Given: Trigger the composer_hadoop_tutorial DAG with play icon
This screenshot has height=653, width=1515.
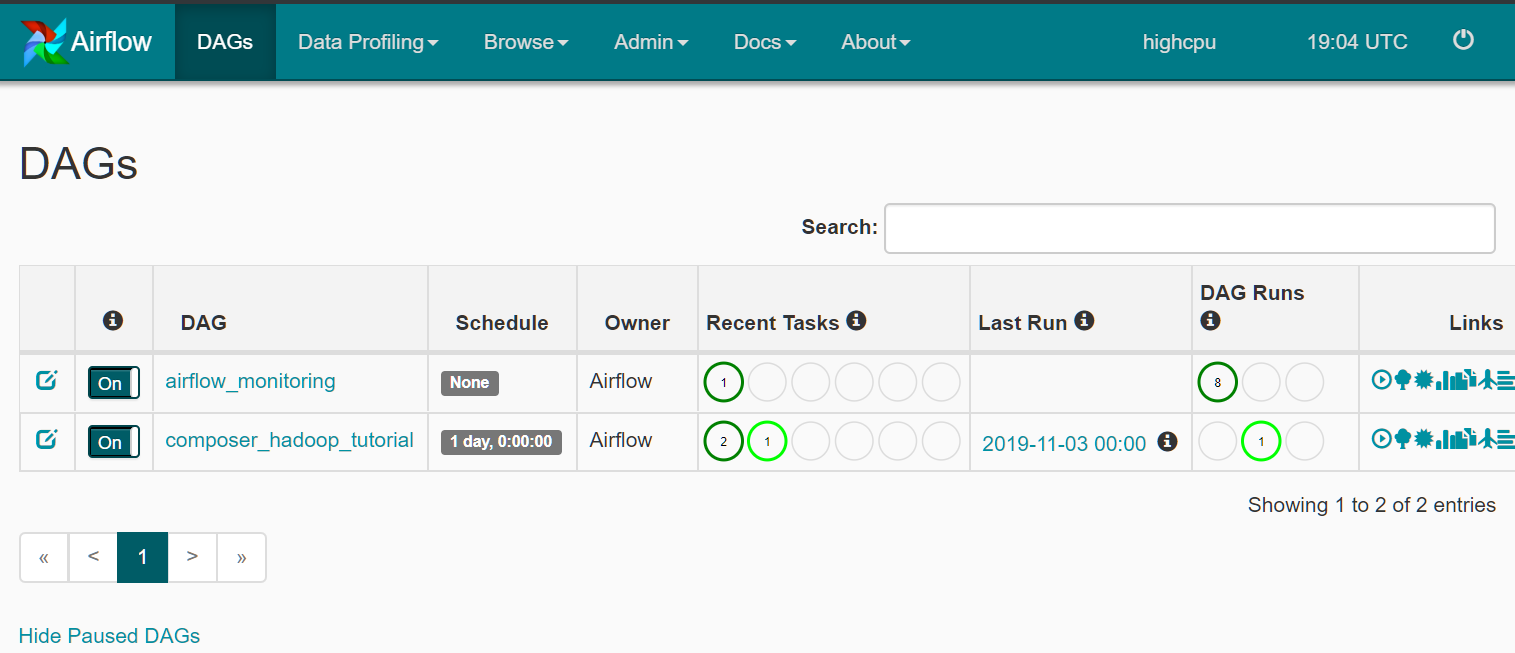Looking at the screenshot, I should (x=1381, y=438).
